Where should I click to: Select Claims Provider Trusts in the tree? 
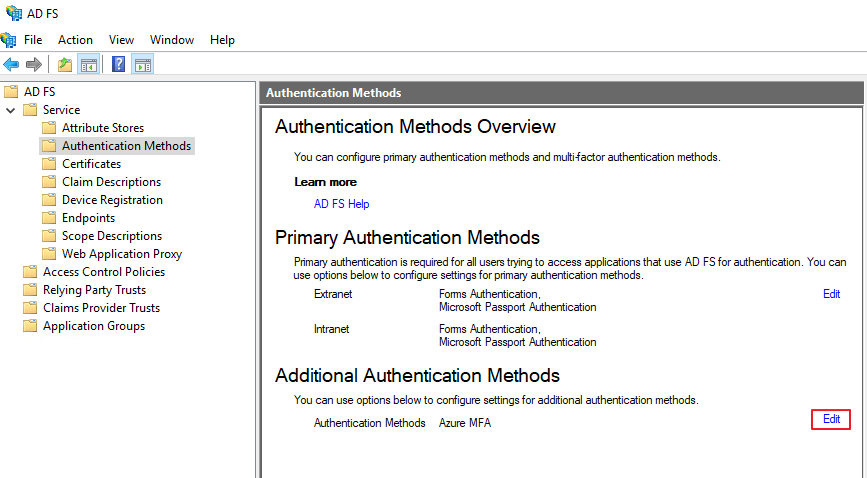coord(101,308)
